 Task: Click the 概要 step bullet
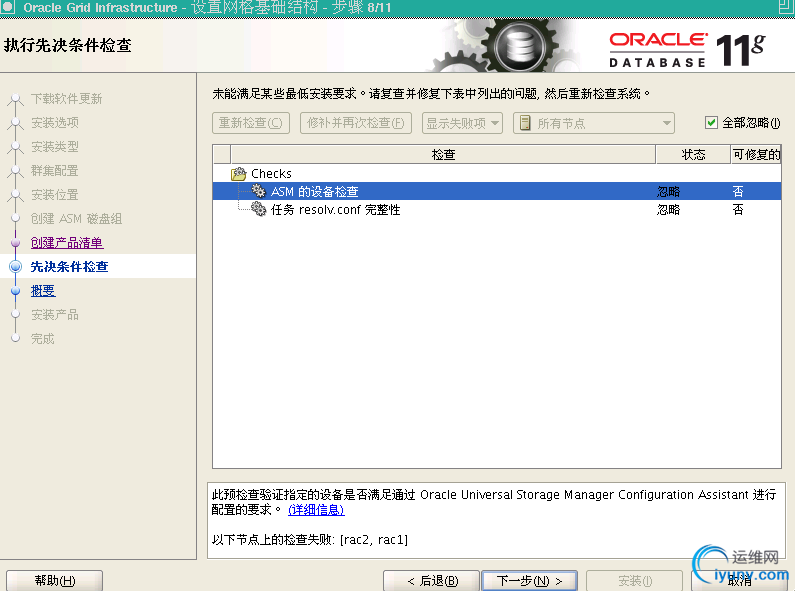pos(16,290)
